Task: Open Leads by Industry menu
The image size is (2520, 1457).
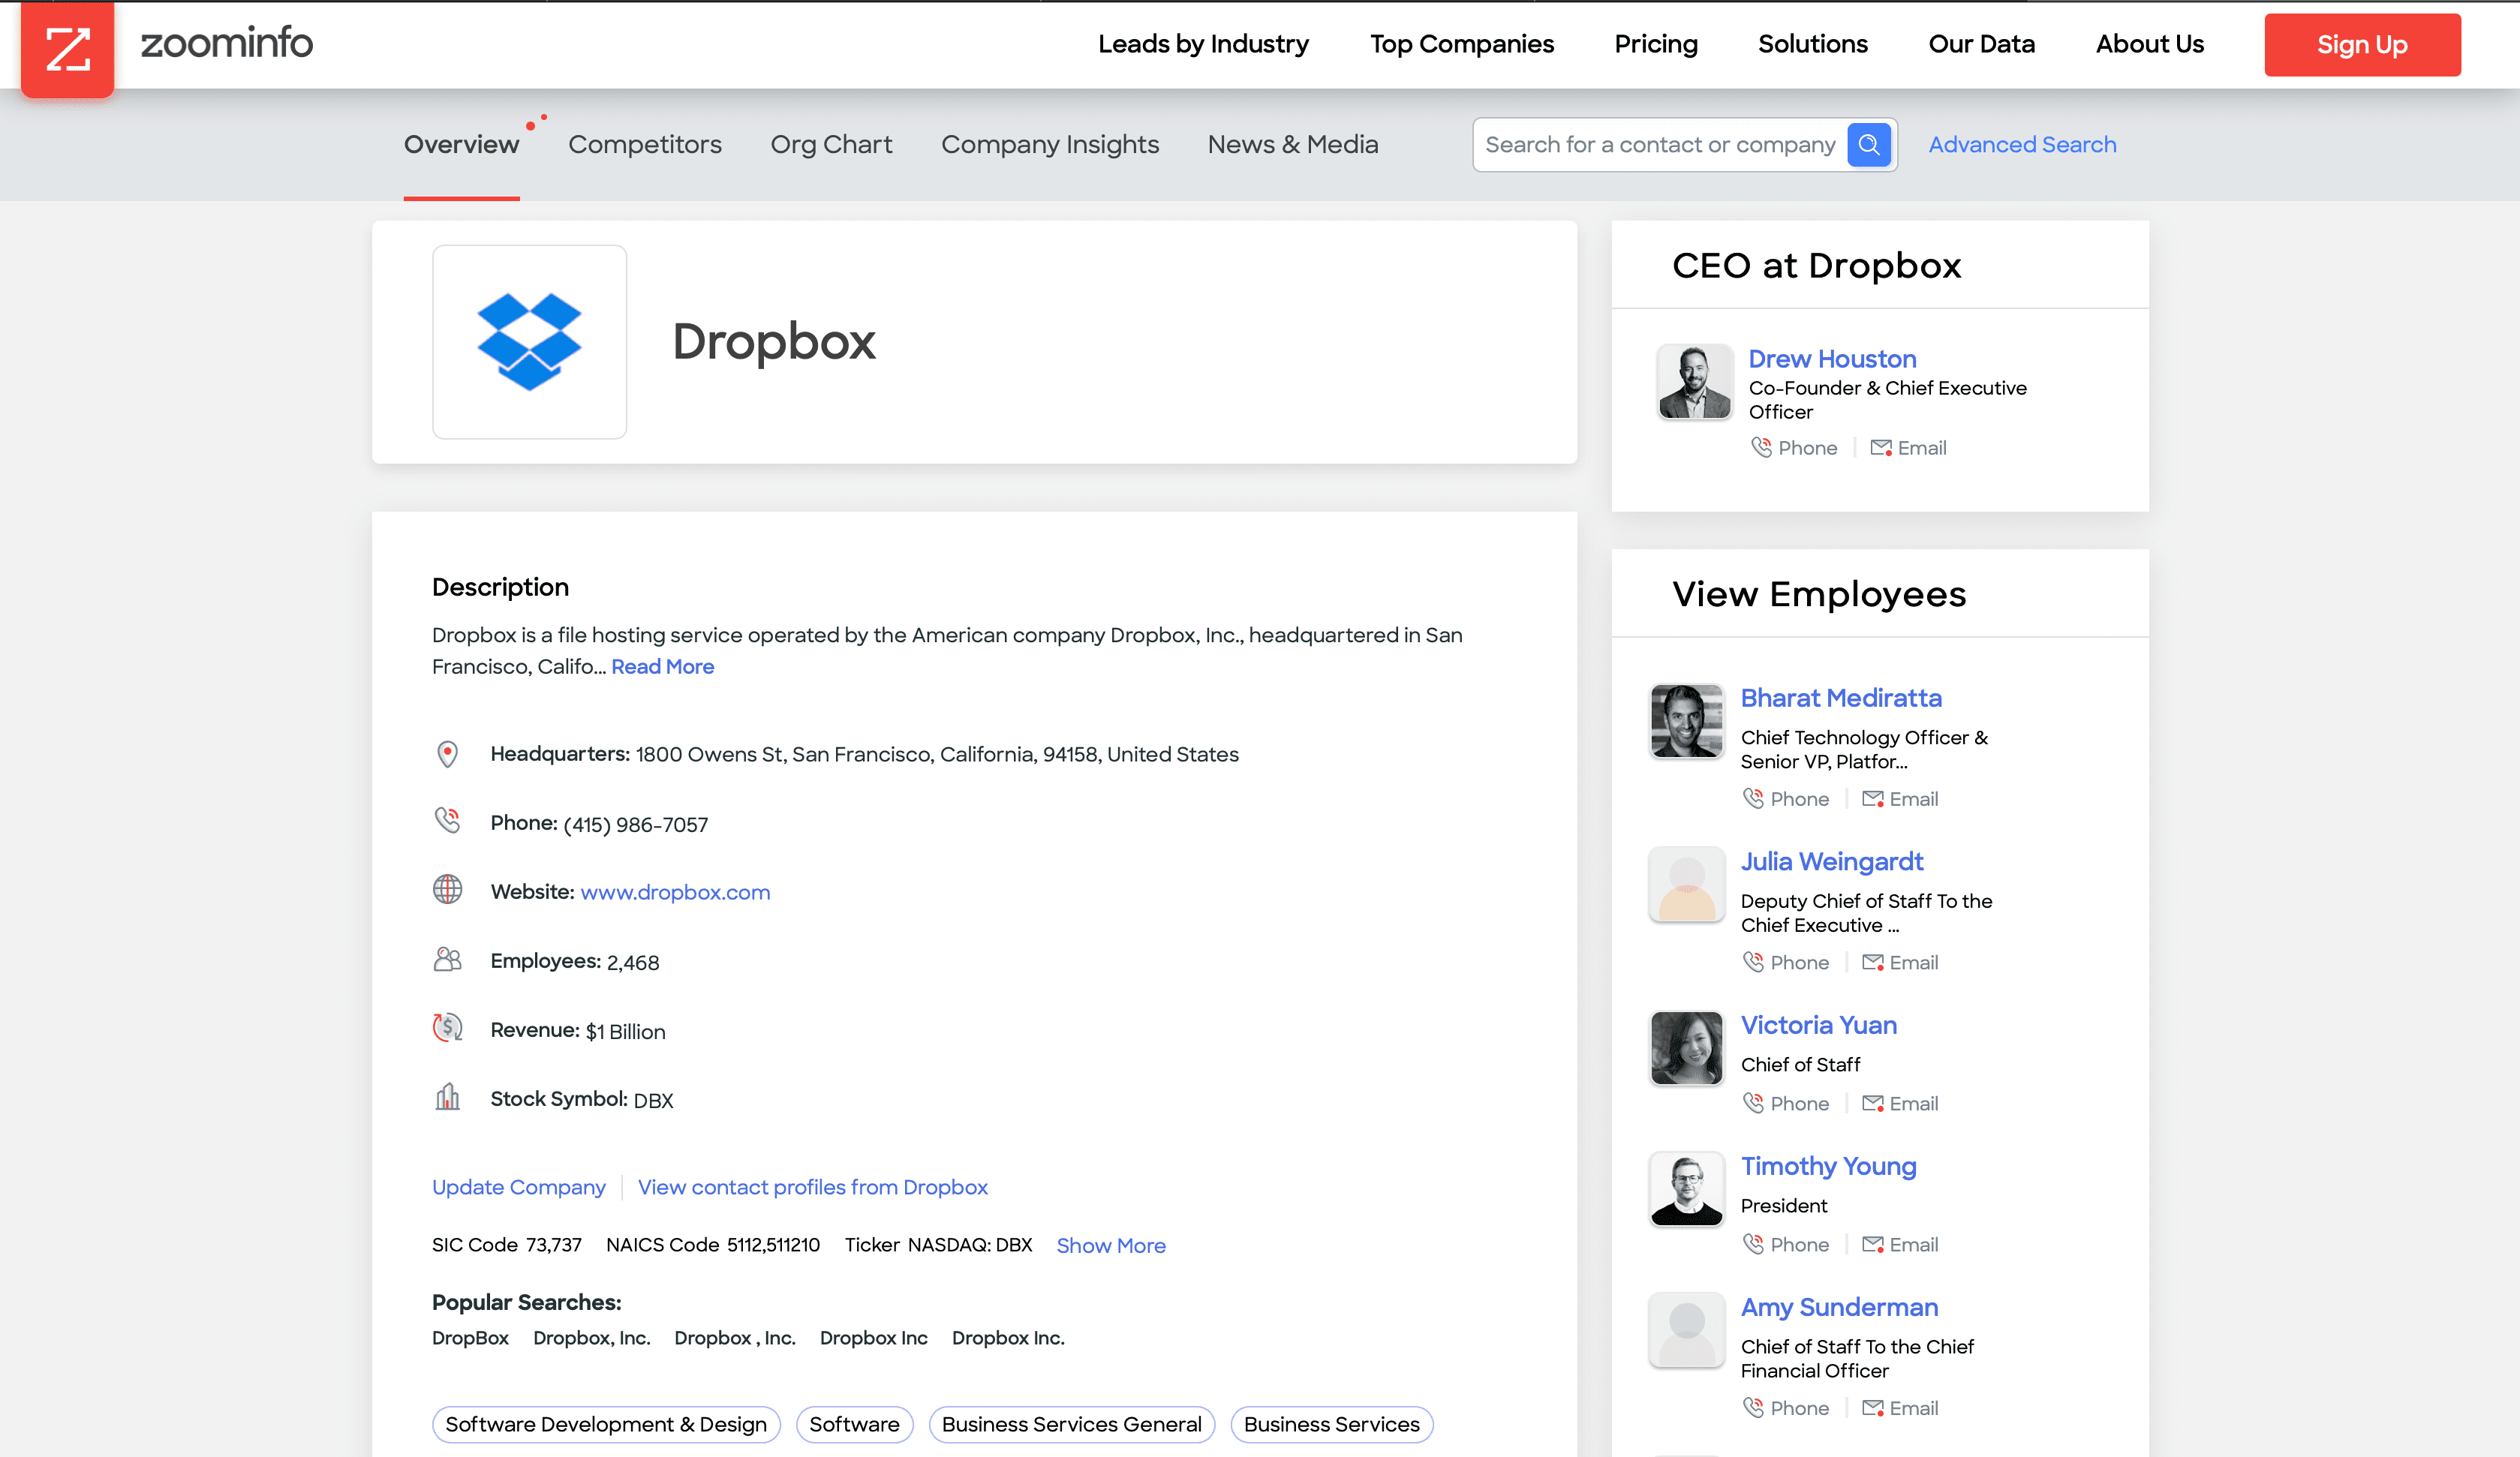Action: (x=1203, y=44)
